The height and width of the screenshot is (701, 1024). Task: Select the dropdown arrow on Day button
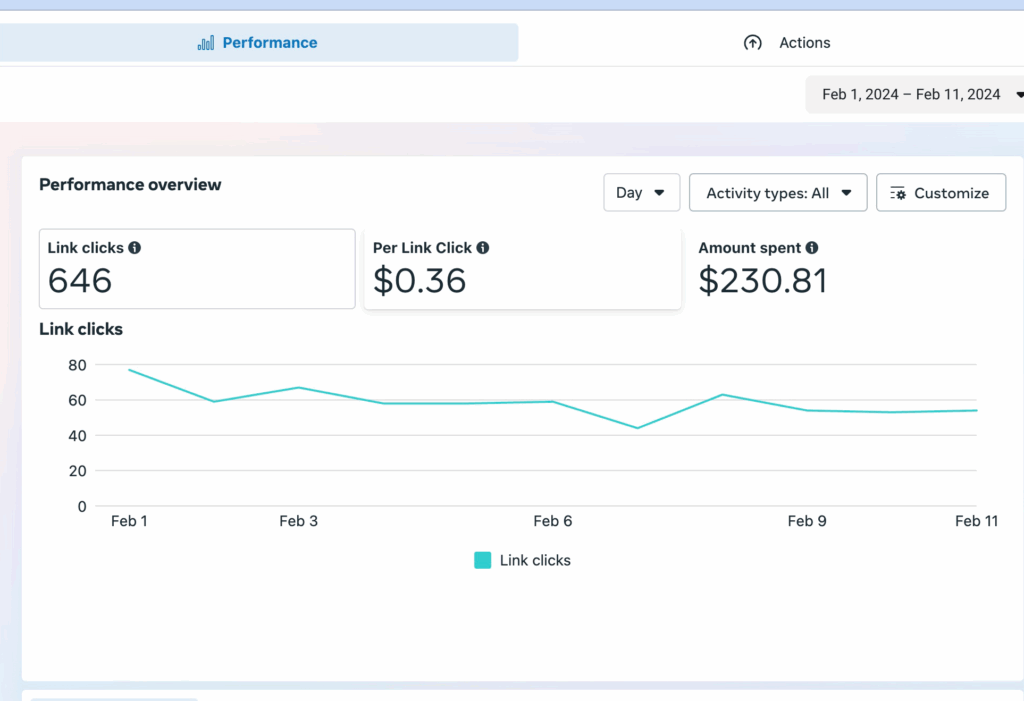tap(661, 192)
